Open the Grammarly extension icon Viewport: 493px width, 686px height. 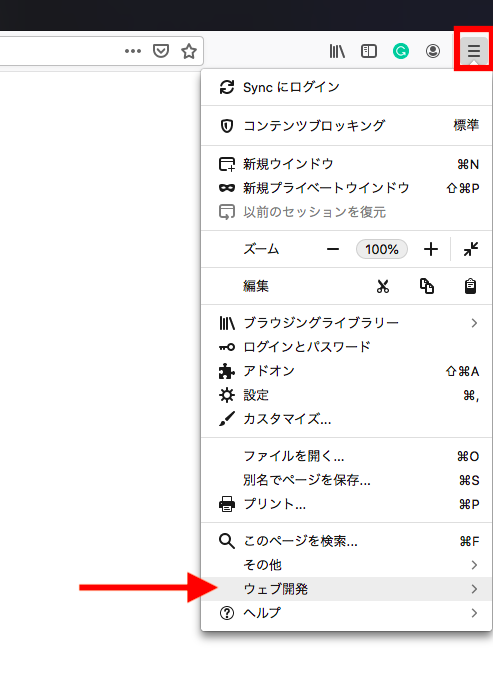[x=401, y=51]
